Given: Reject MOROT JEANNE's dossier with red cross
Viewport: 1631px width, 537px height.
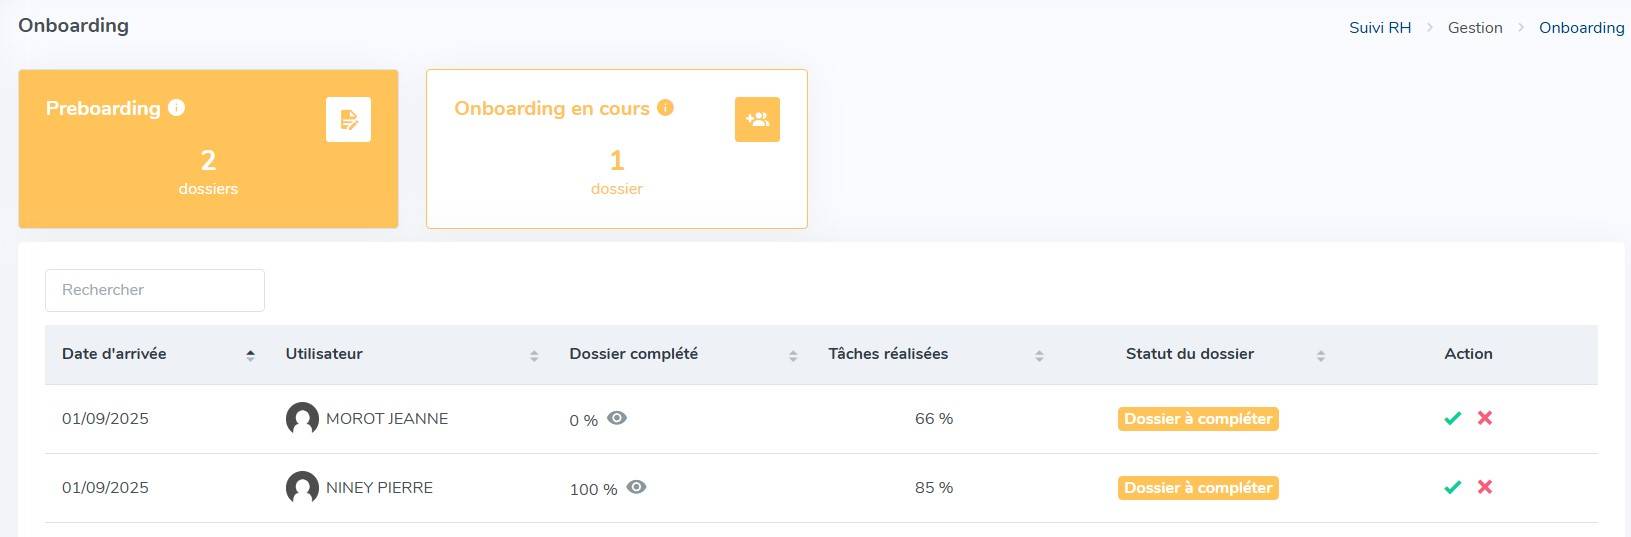Looking at the screenshot, I should (1485, 418).
